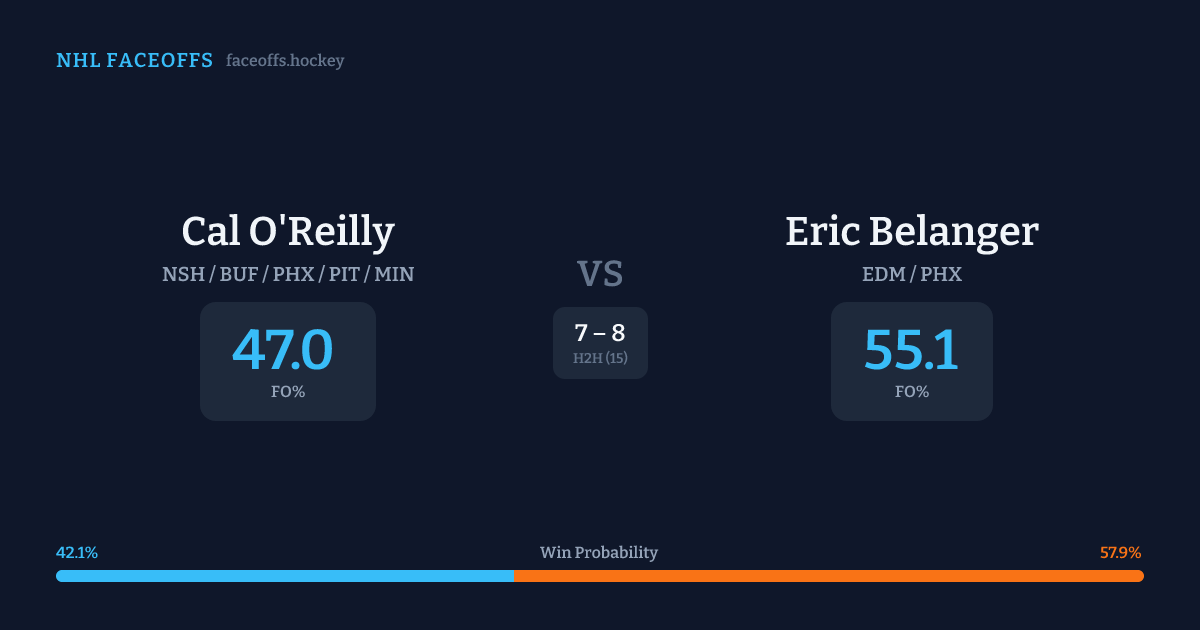Click the Win Probability heading

[x=599, y=553]
